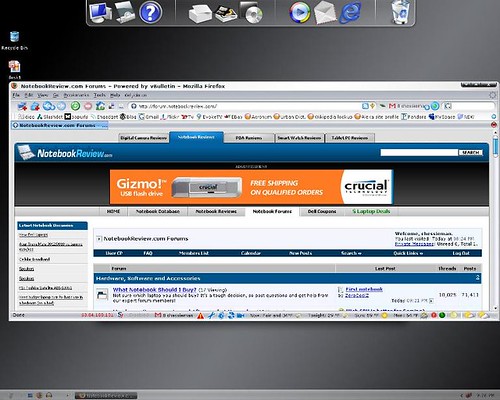Click the home button in Firefox toolbar
The width and height of the screenshot is (500, 400).
coord(100,106)
